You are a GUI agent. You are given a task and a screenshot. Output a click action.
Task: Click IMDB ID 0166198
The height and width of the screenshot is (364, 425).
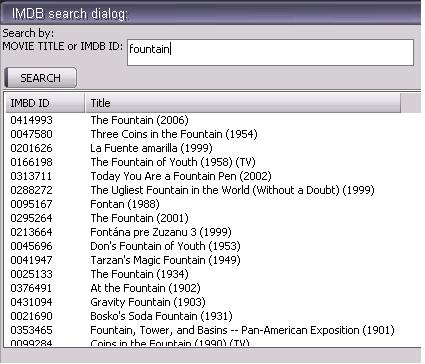pyautogui.click(x=31, y=162)
